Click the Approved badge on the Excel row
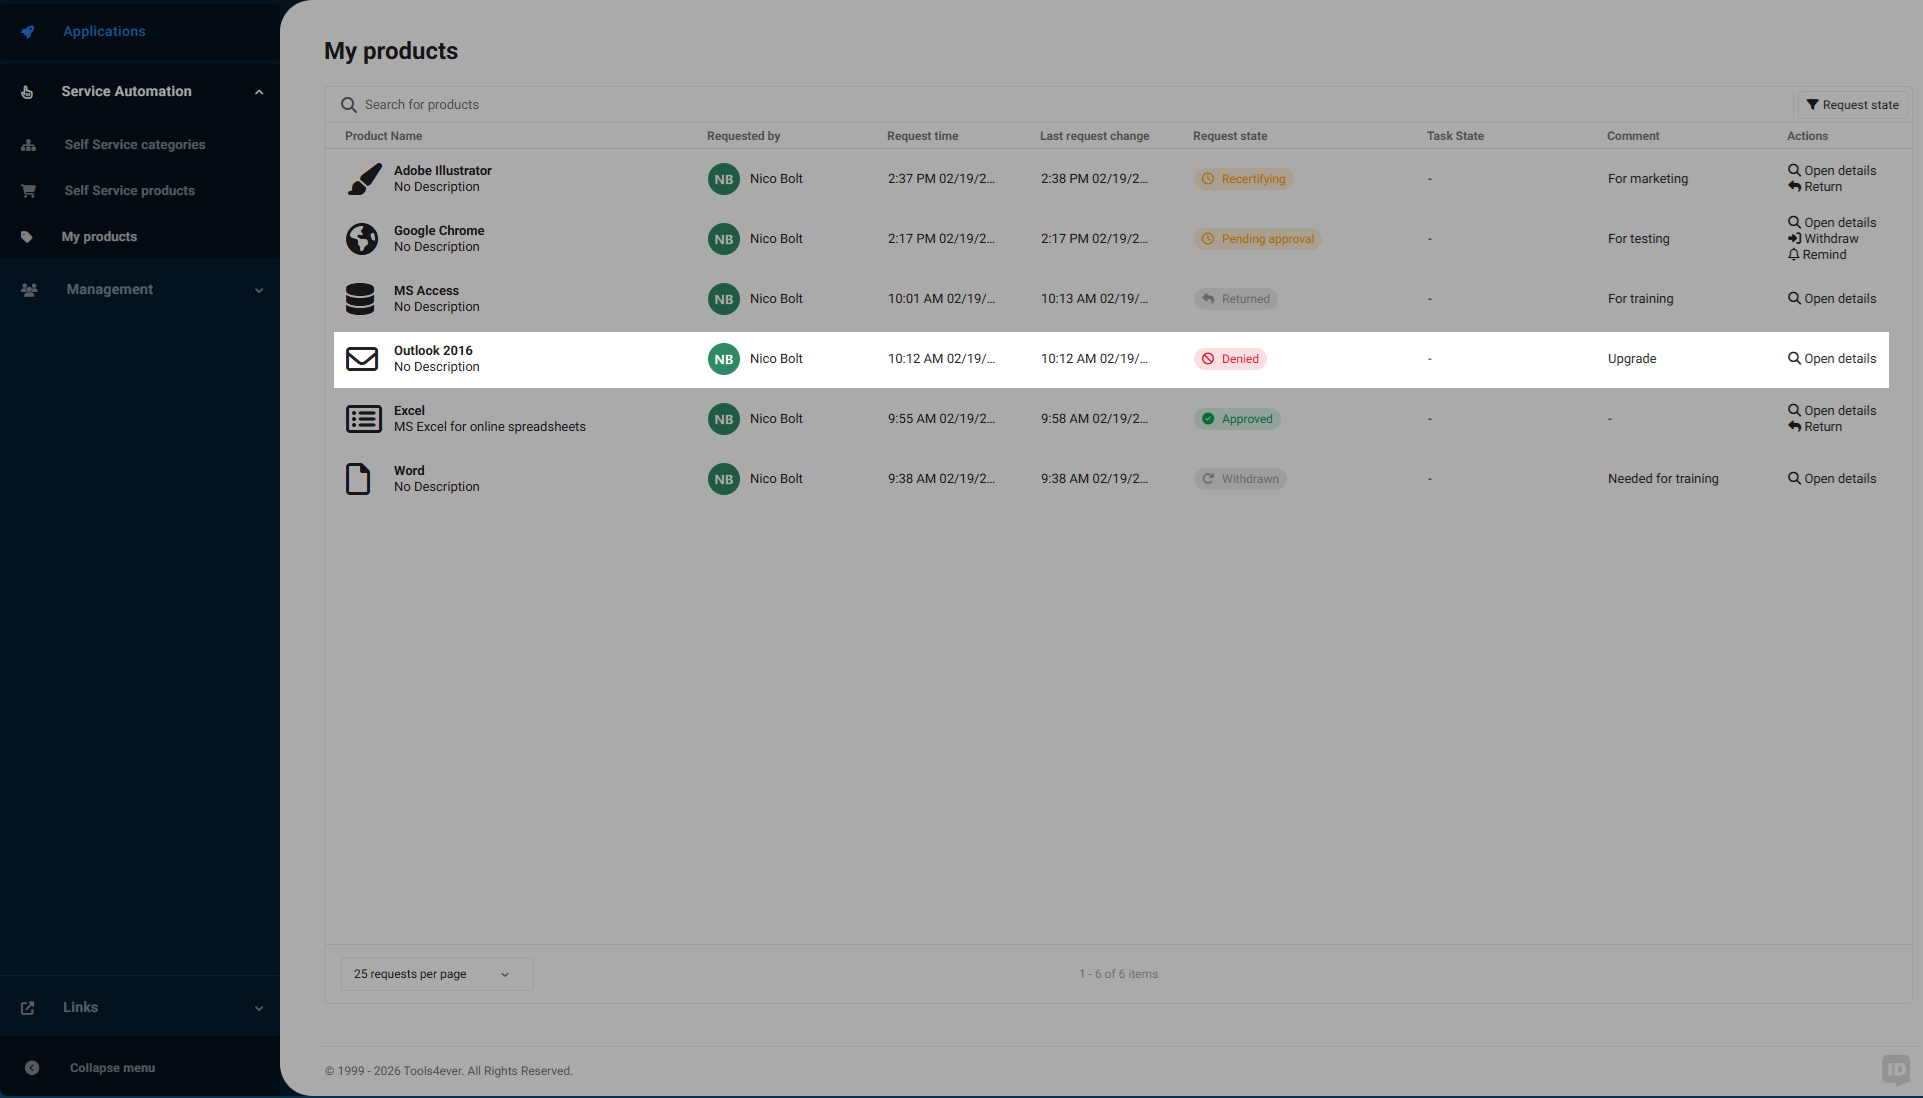This screenshot has width=1923, height=1098. point(1237,418)
